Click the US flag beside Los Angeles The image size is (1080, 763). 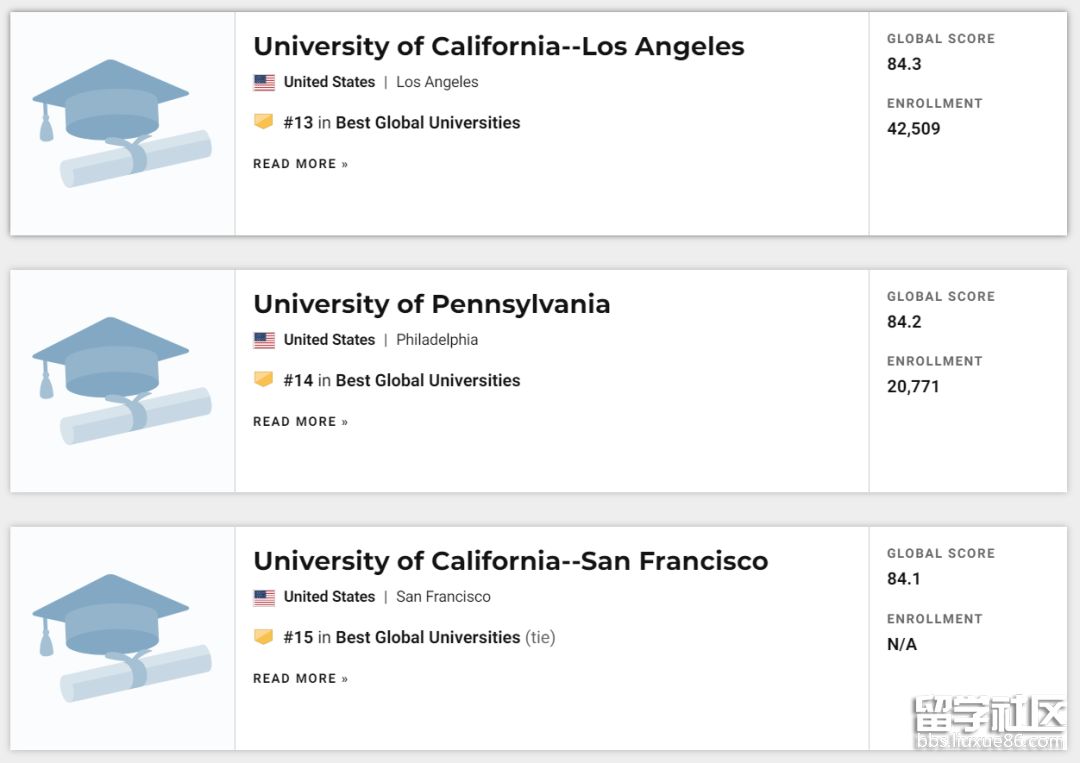[264, 83]
